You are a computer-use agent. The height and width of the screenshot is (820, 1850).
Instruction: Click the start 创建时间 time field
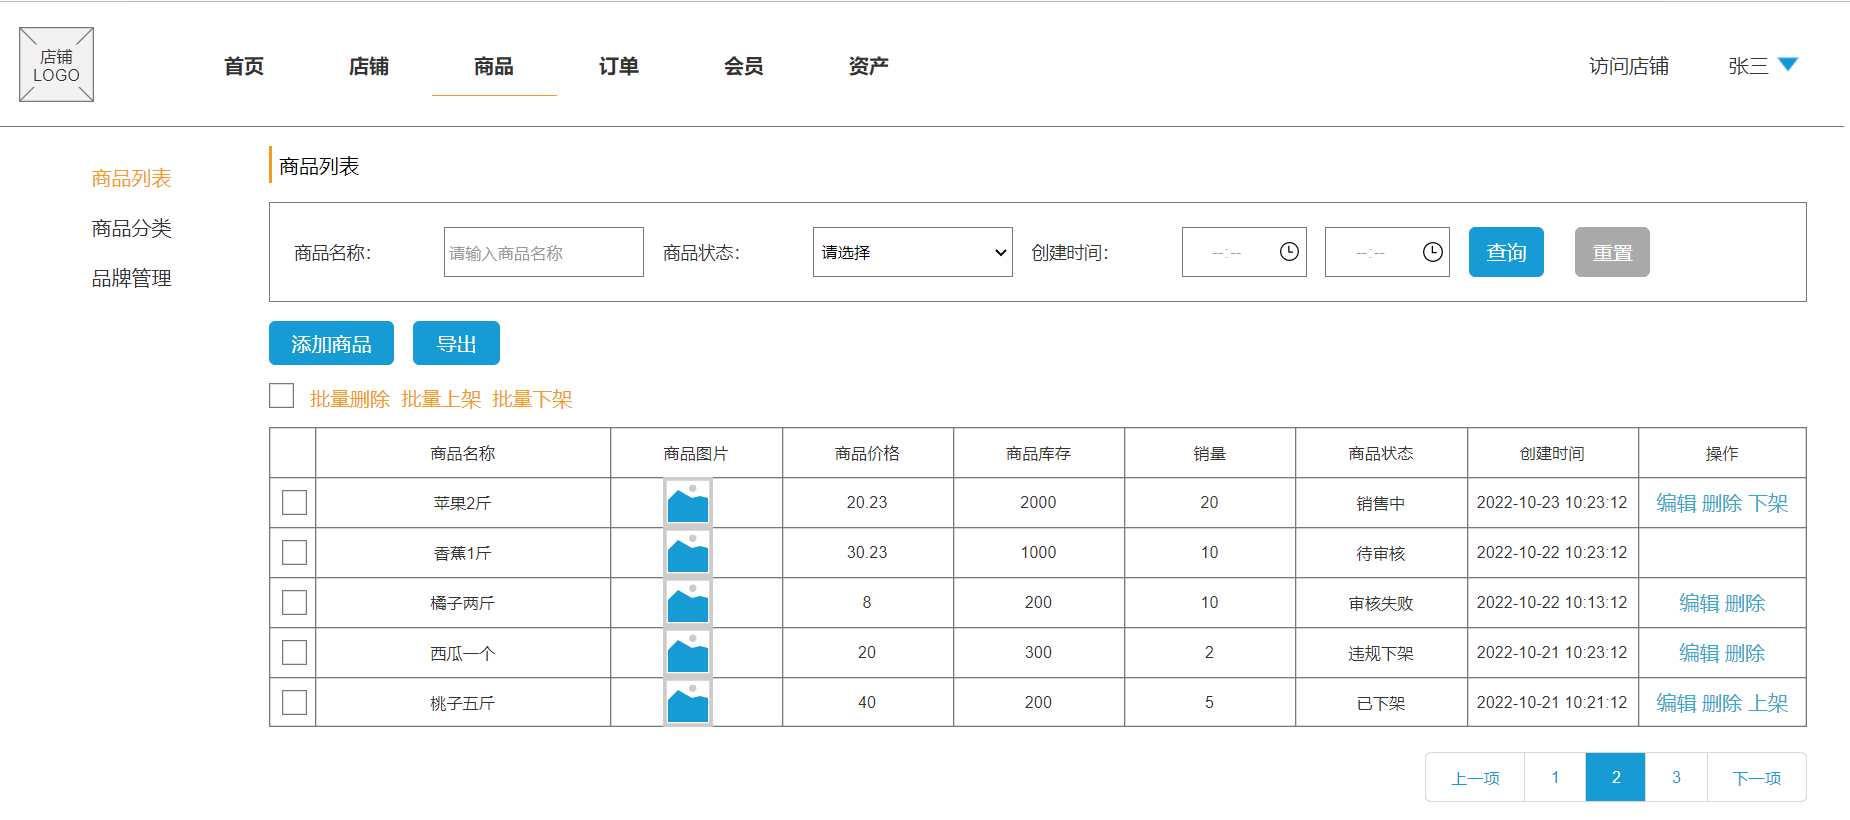point(1244,252)
